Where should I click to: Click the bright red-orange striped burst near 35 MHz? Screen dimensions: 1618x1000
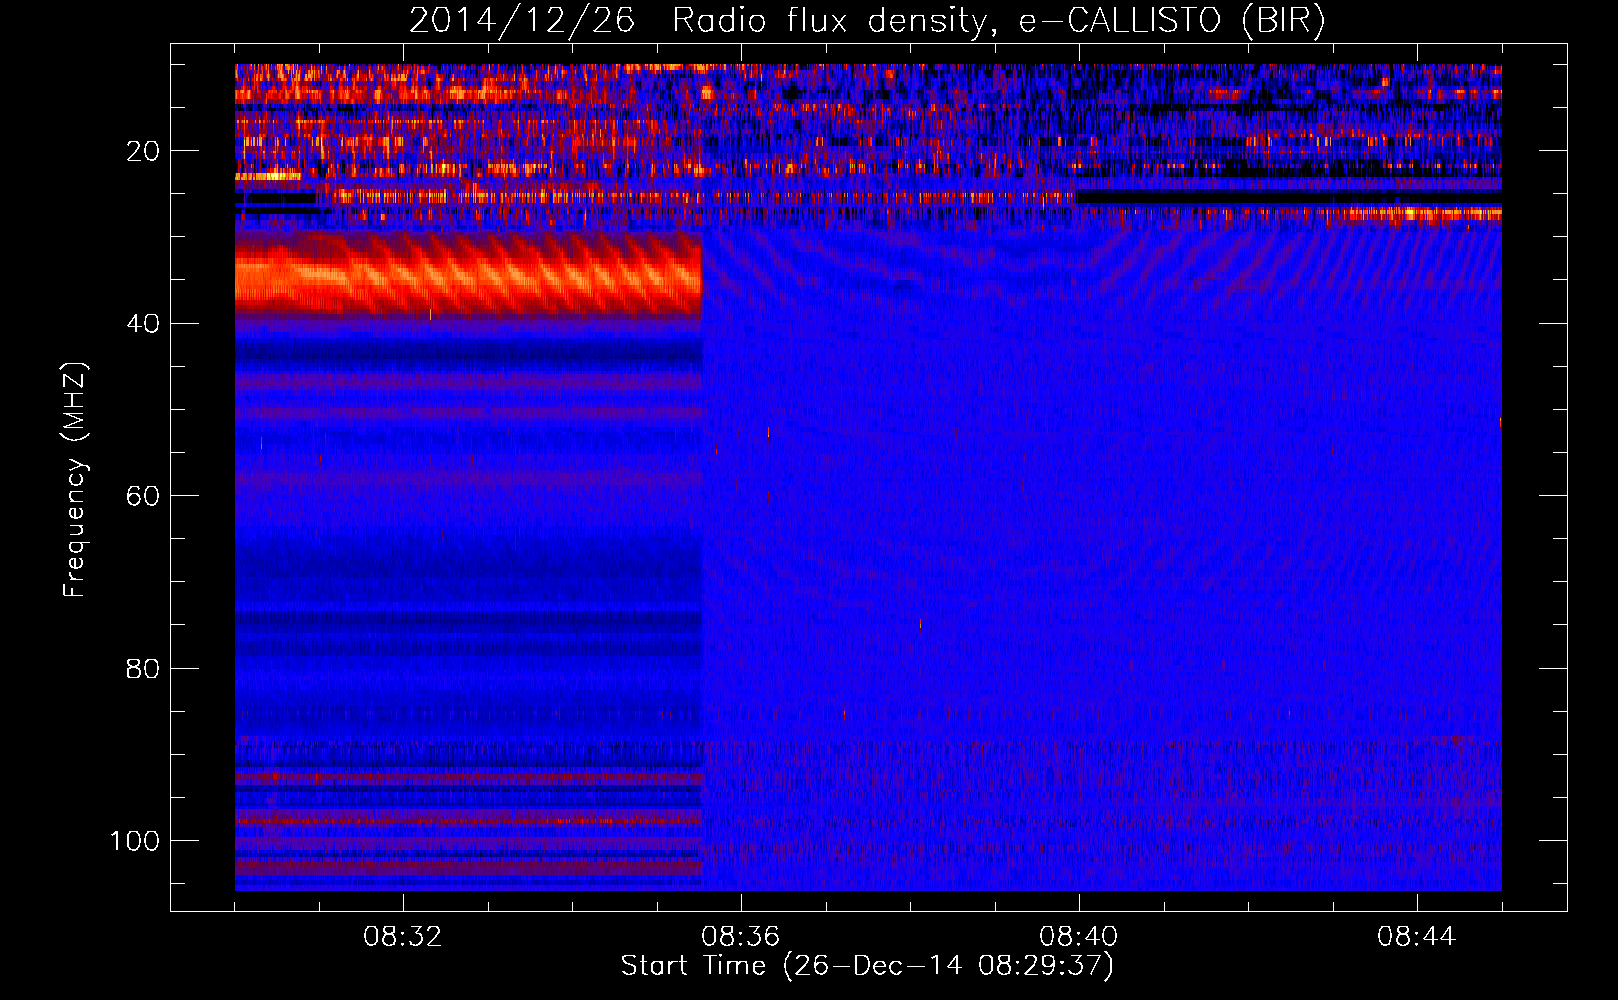[x=469, y=275]
